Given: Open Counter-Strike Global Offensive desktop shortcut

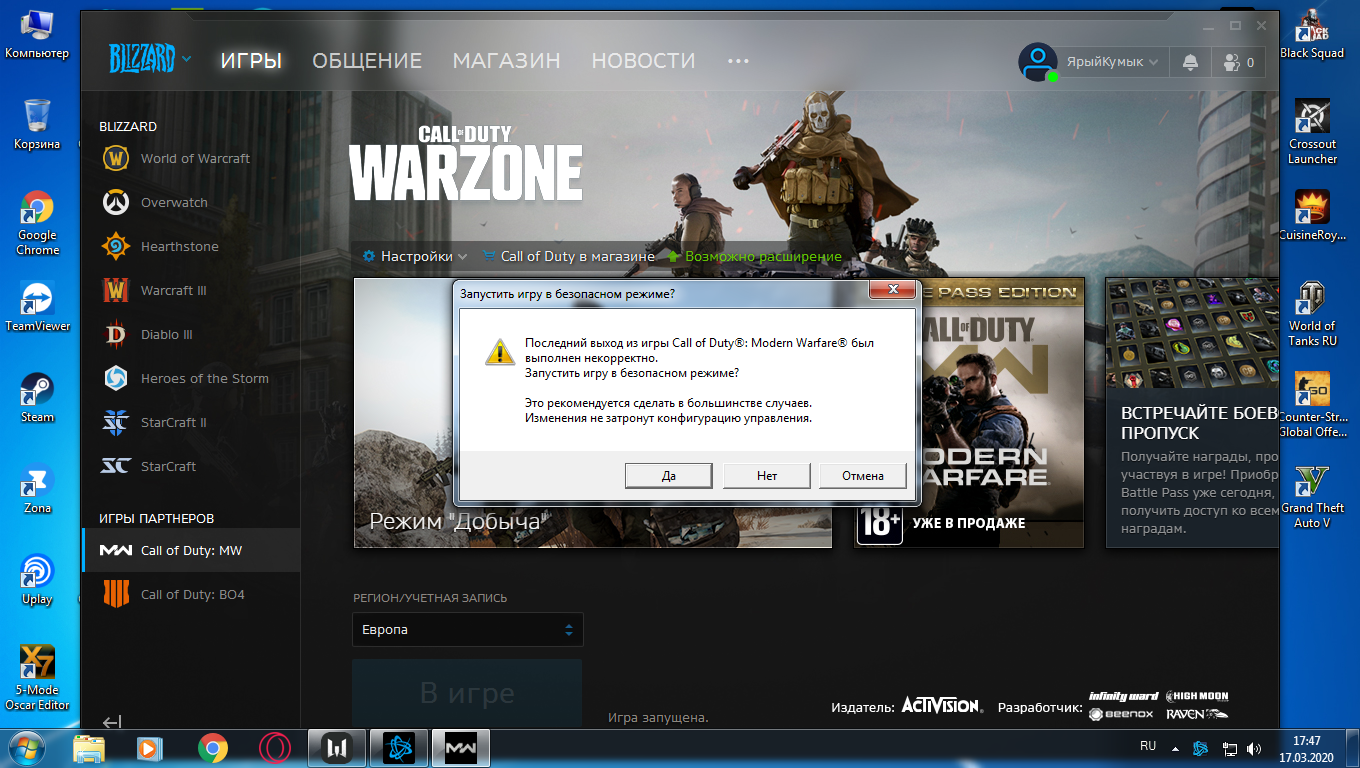Looking at the screenshot, I should coord(1312,405).
